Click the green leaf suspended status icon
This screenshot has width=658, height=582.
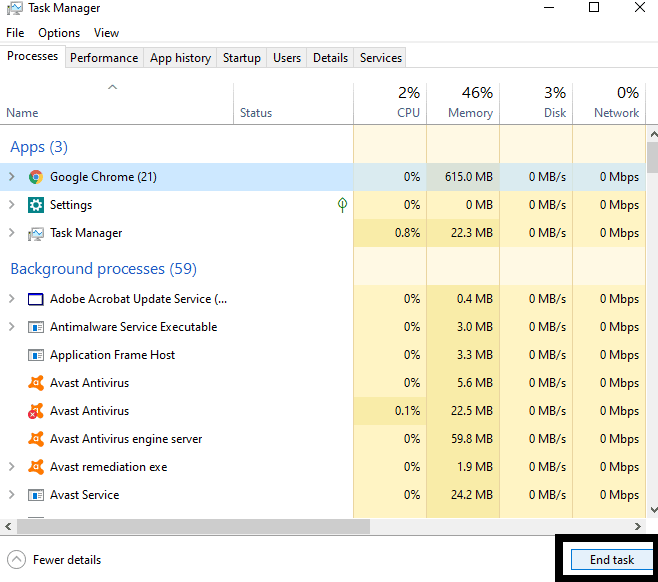tap(342, 205)
